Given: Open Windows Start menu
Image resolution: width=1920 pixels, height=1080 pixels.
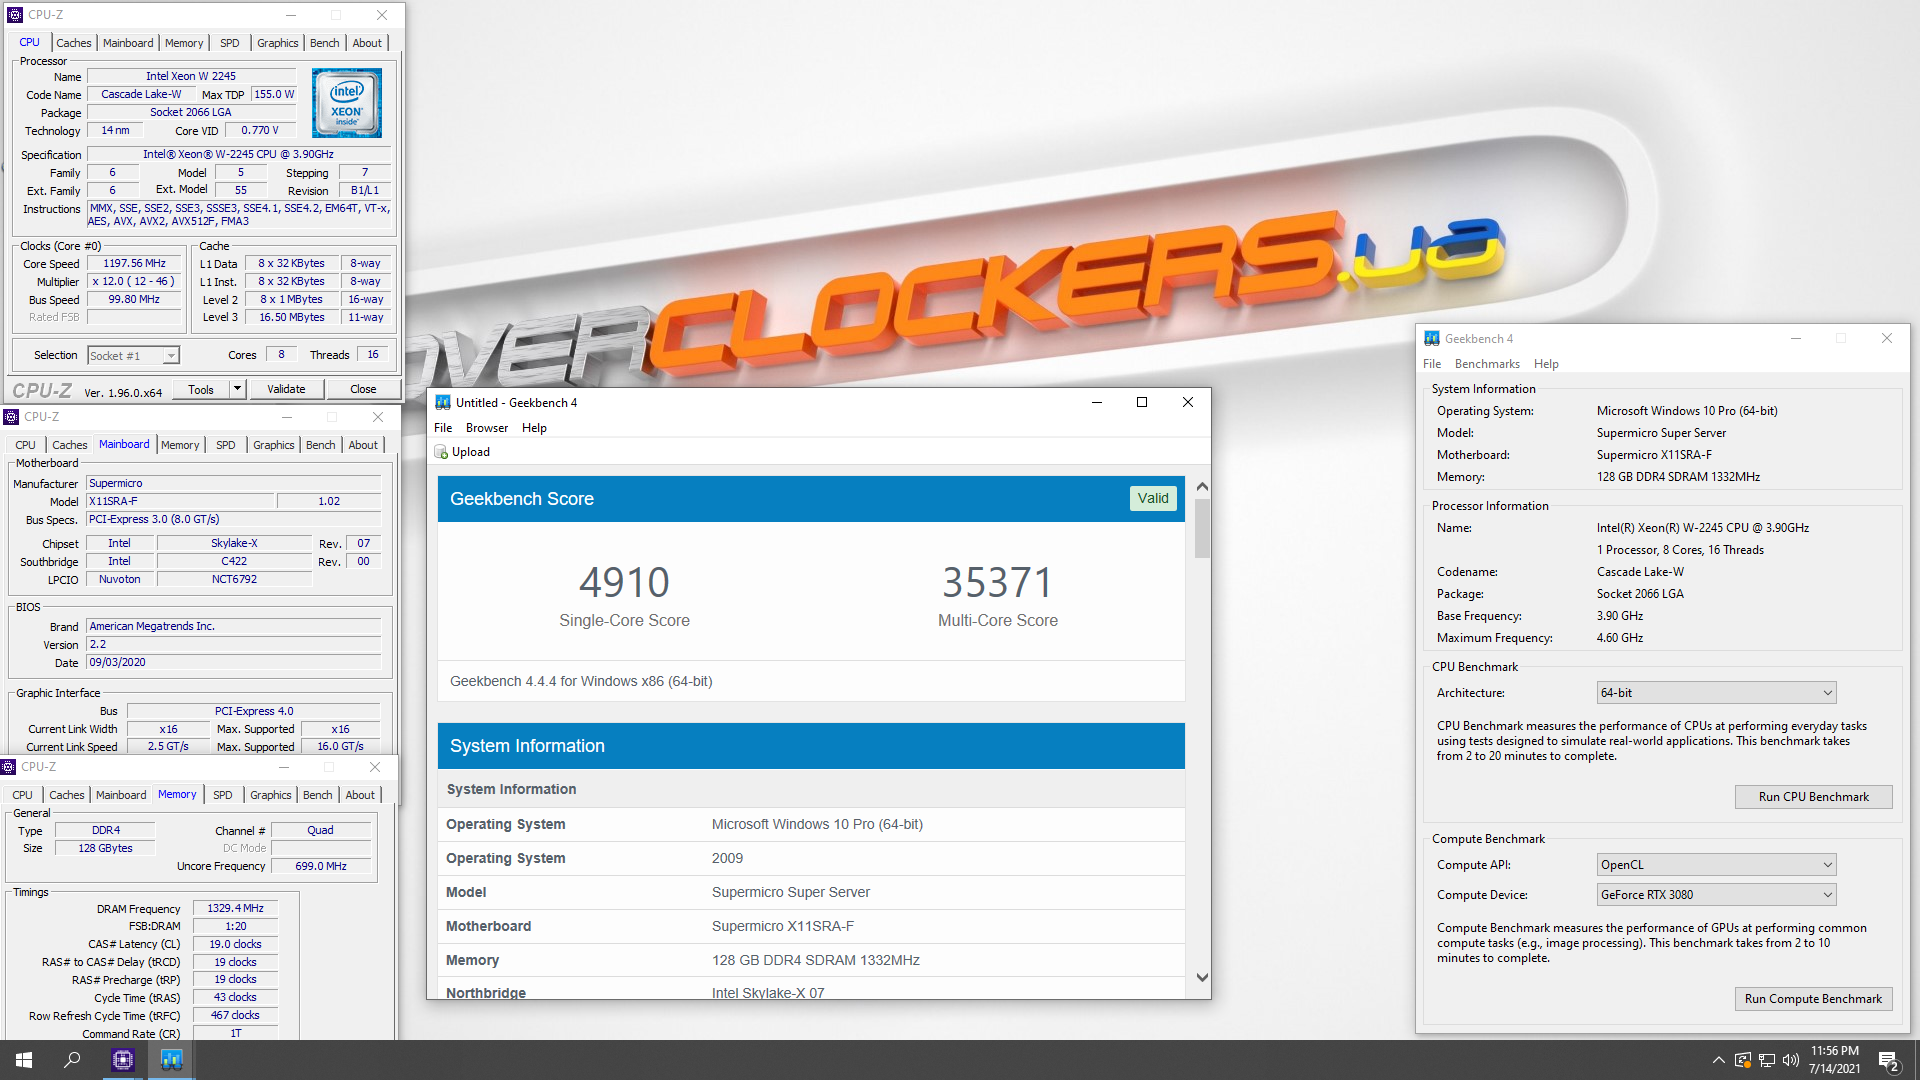Looking at the screenshot, I should coord(24,1060).
